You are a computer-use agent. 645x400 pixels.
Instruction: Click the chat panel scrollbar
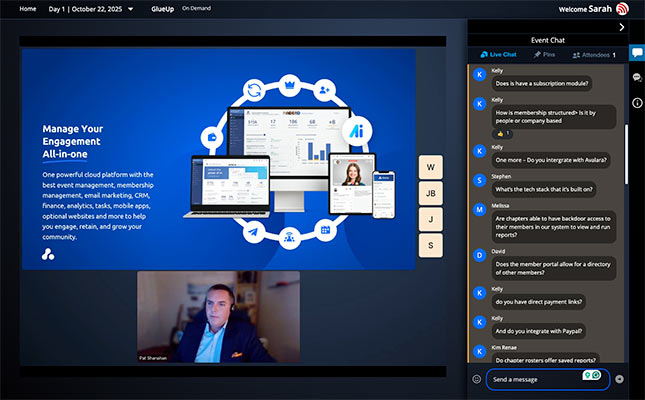(x=626, y=154)
